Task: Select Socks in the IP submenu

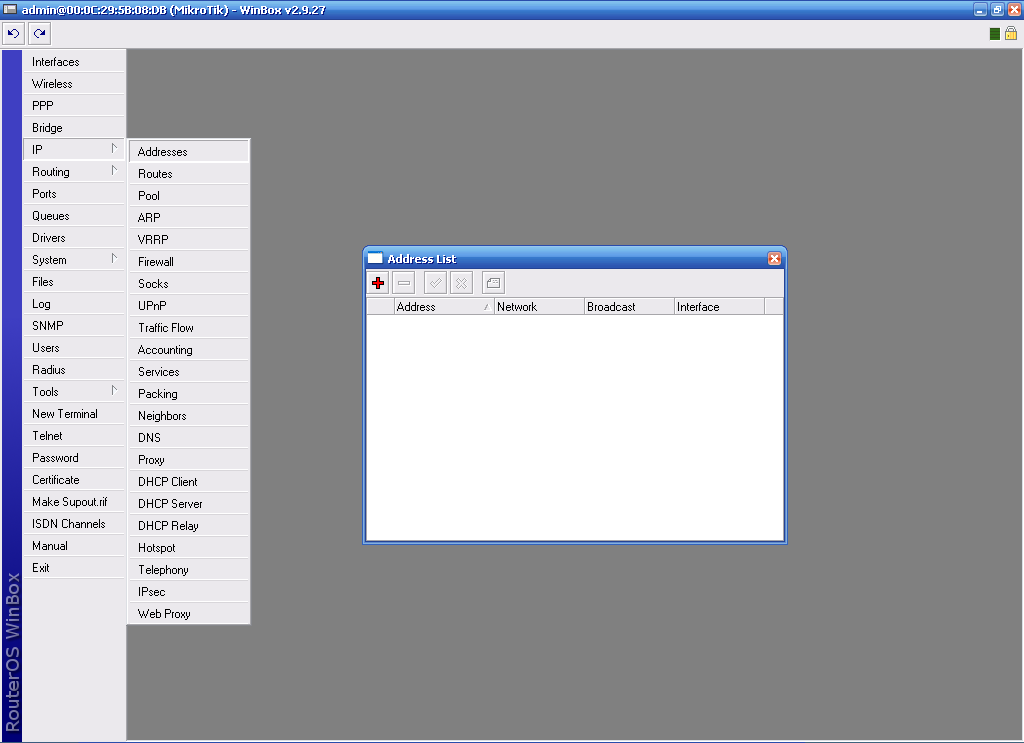Action: [189, 284]
